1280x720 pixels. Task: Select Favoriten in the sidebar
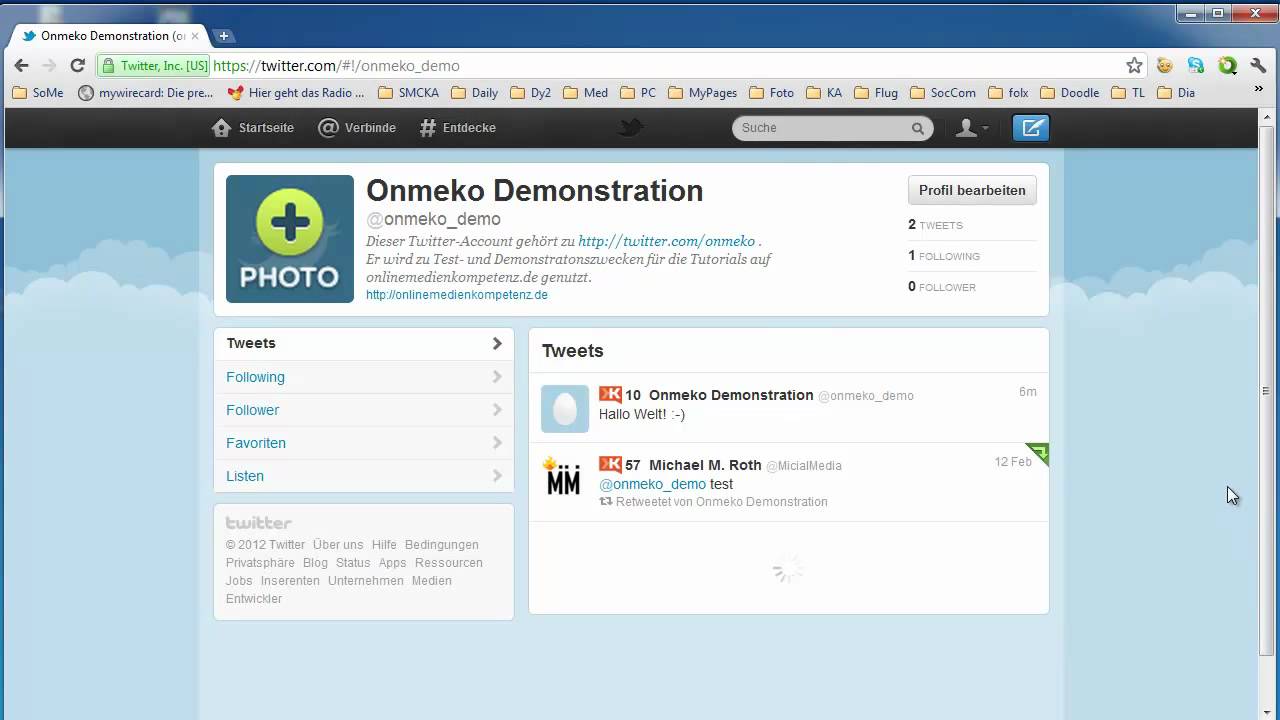click(x=364, y=443)
